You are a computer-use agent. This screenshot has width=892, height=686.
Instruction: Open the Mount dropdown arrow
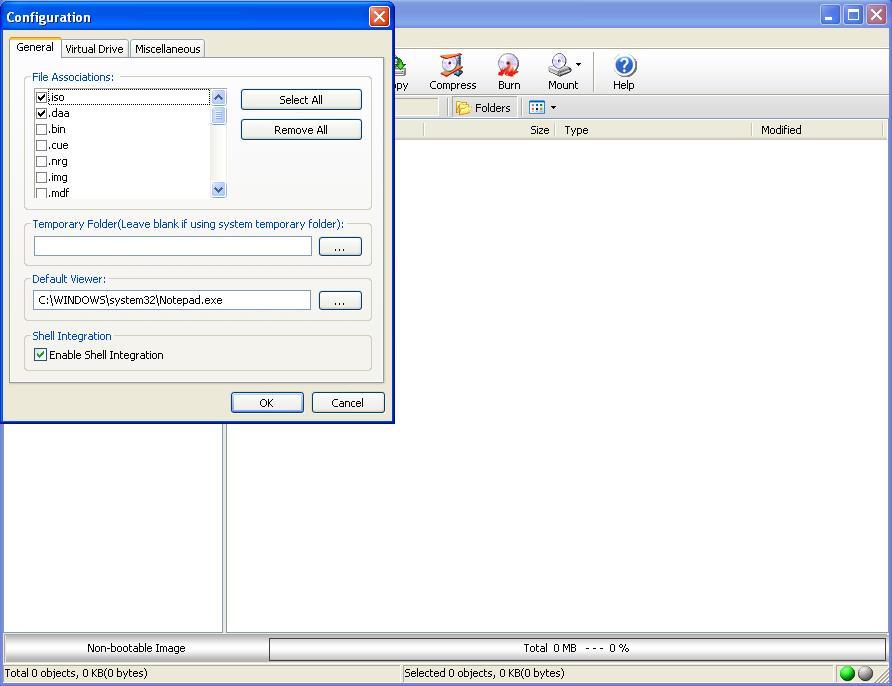(578, 66)
